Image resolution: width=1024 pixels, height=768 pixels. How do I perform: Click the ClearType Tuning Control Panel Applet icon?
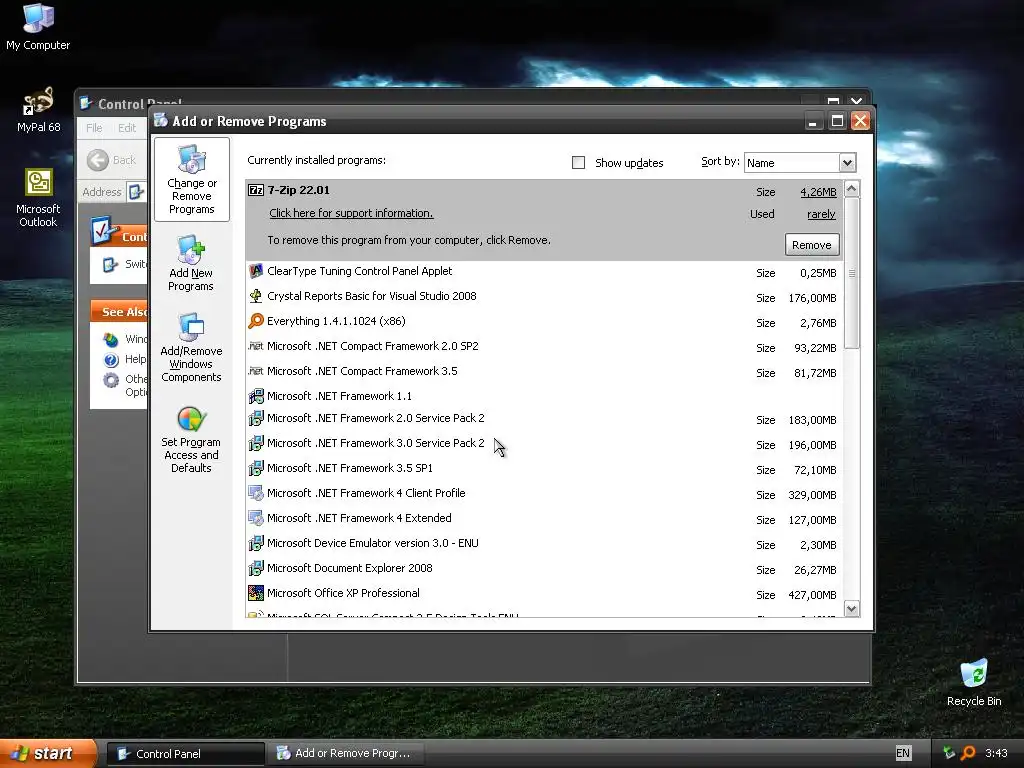256,271
